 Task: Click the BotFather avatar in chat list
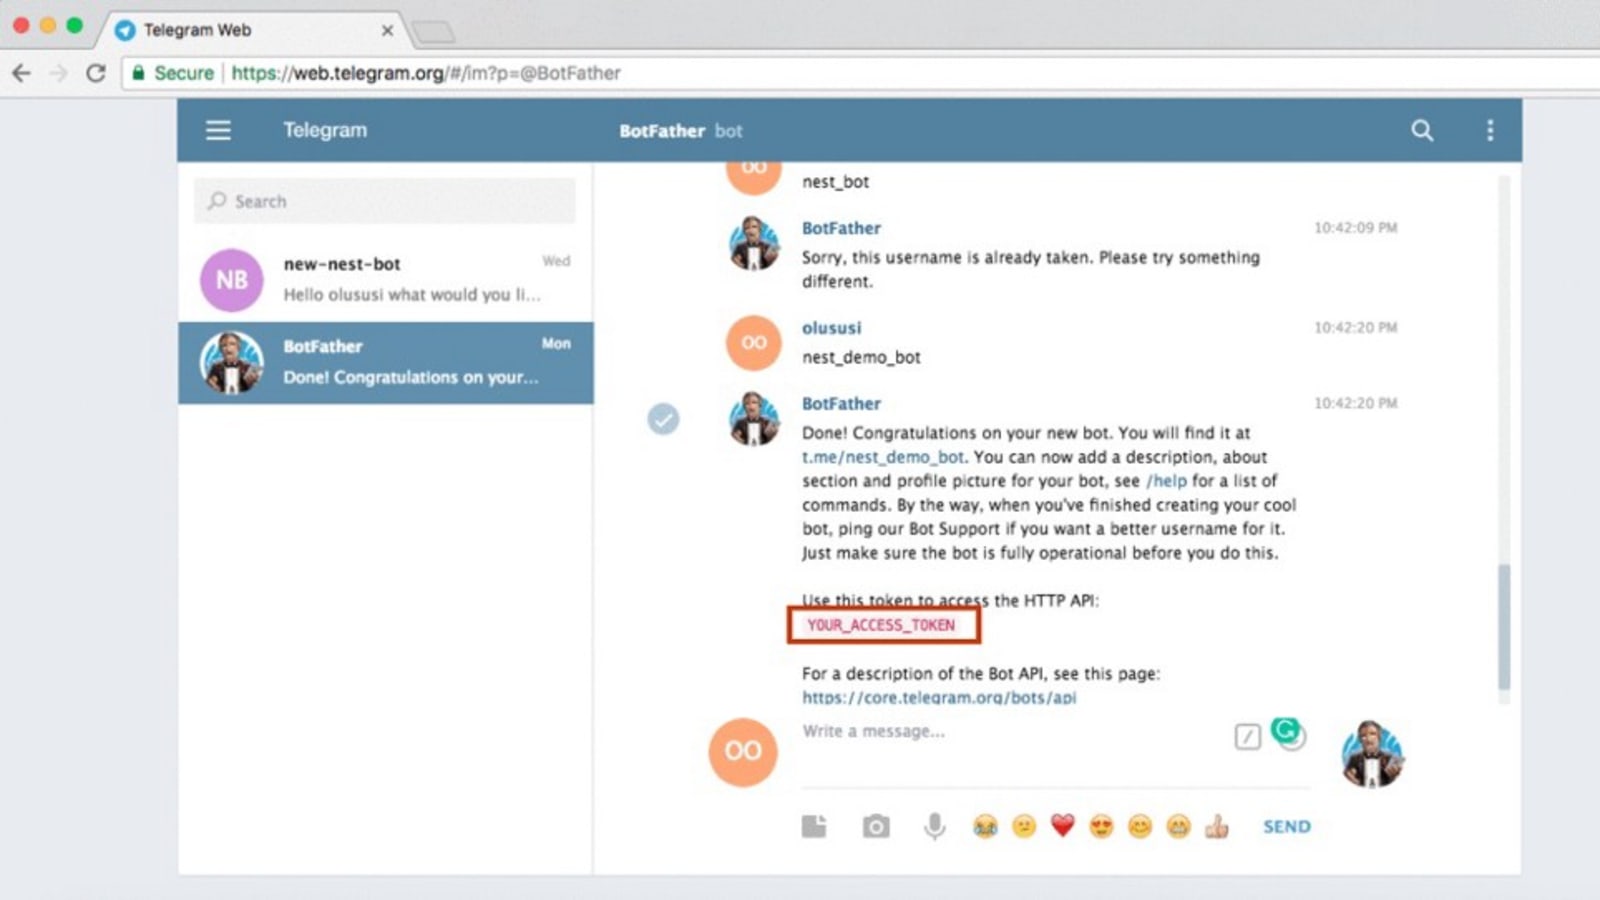[232, 362]
